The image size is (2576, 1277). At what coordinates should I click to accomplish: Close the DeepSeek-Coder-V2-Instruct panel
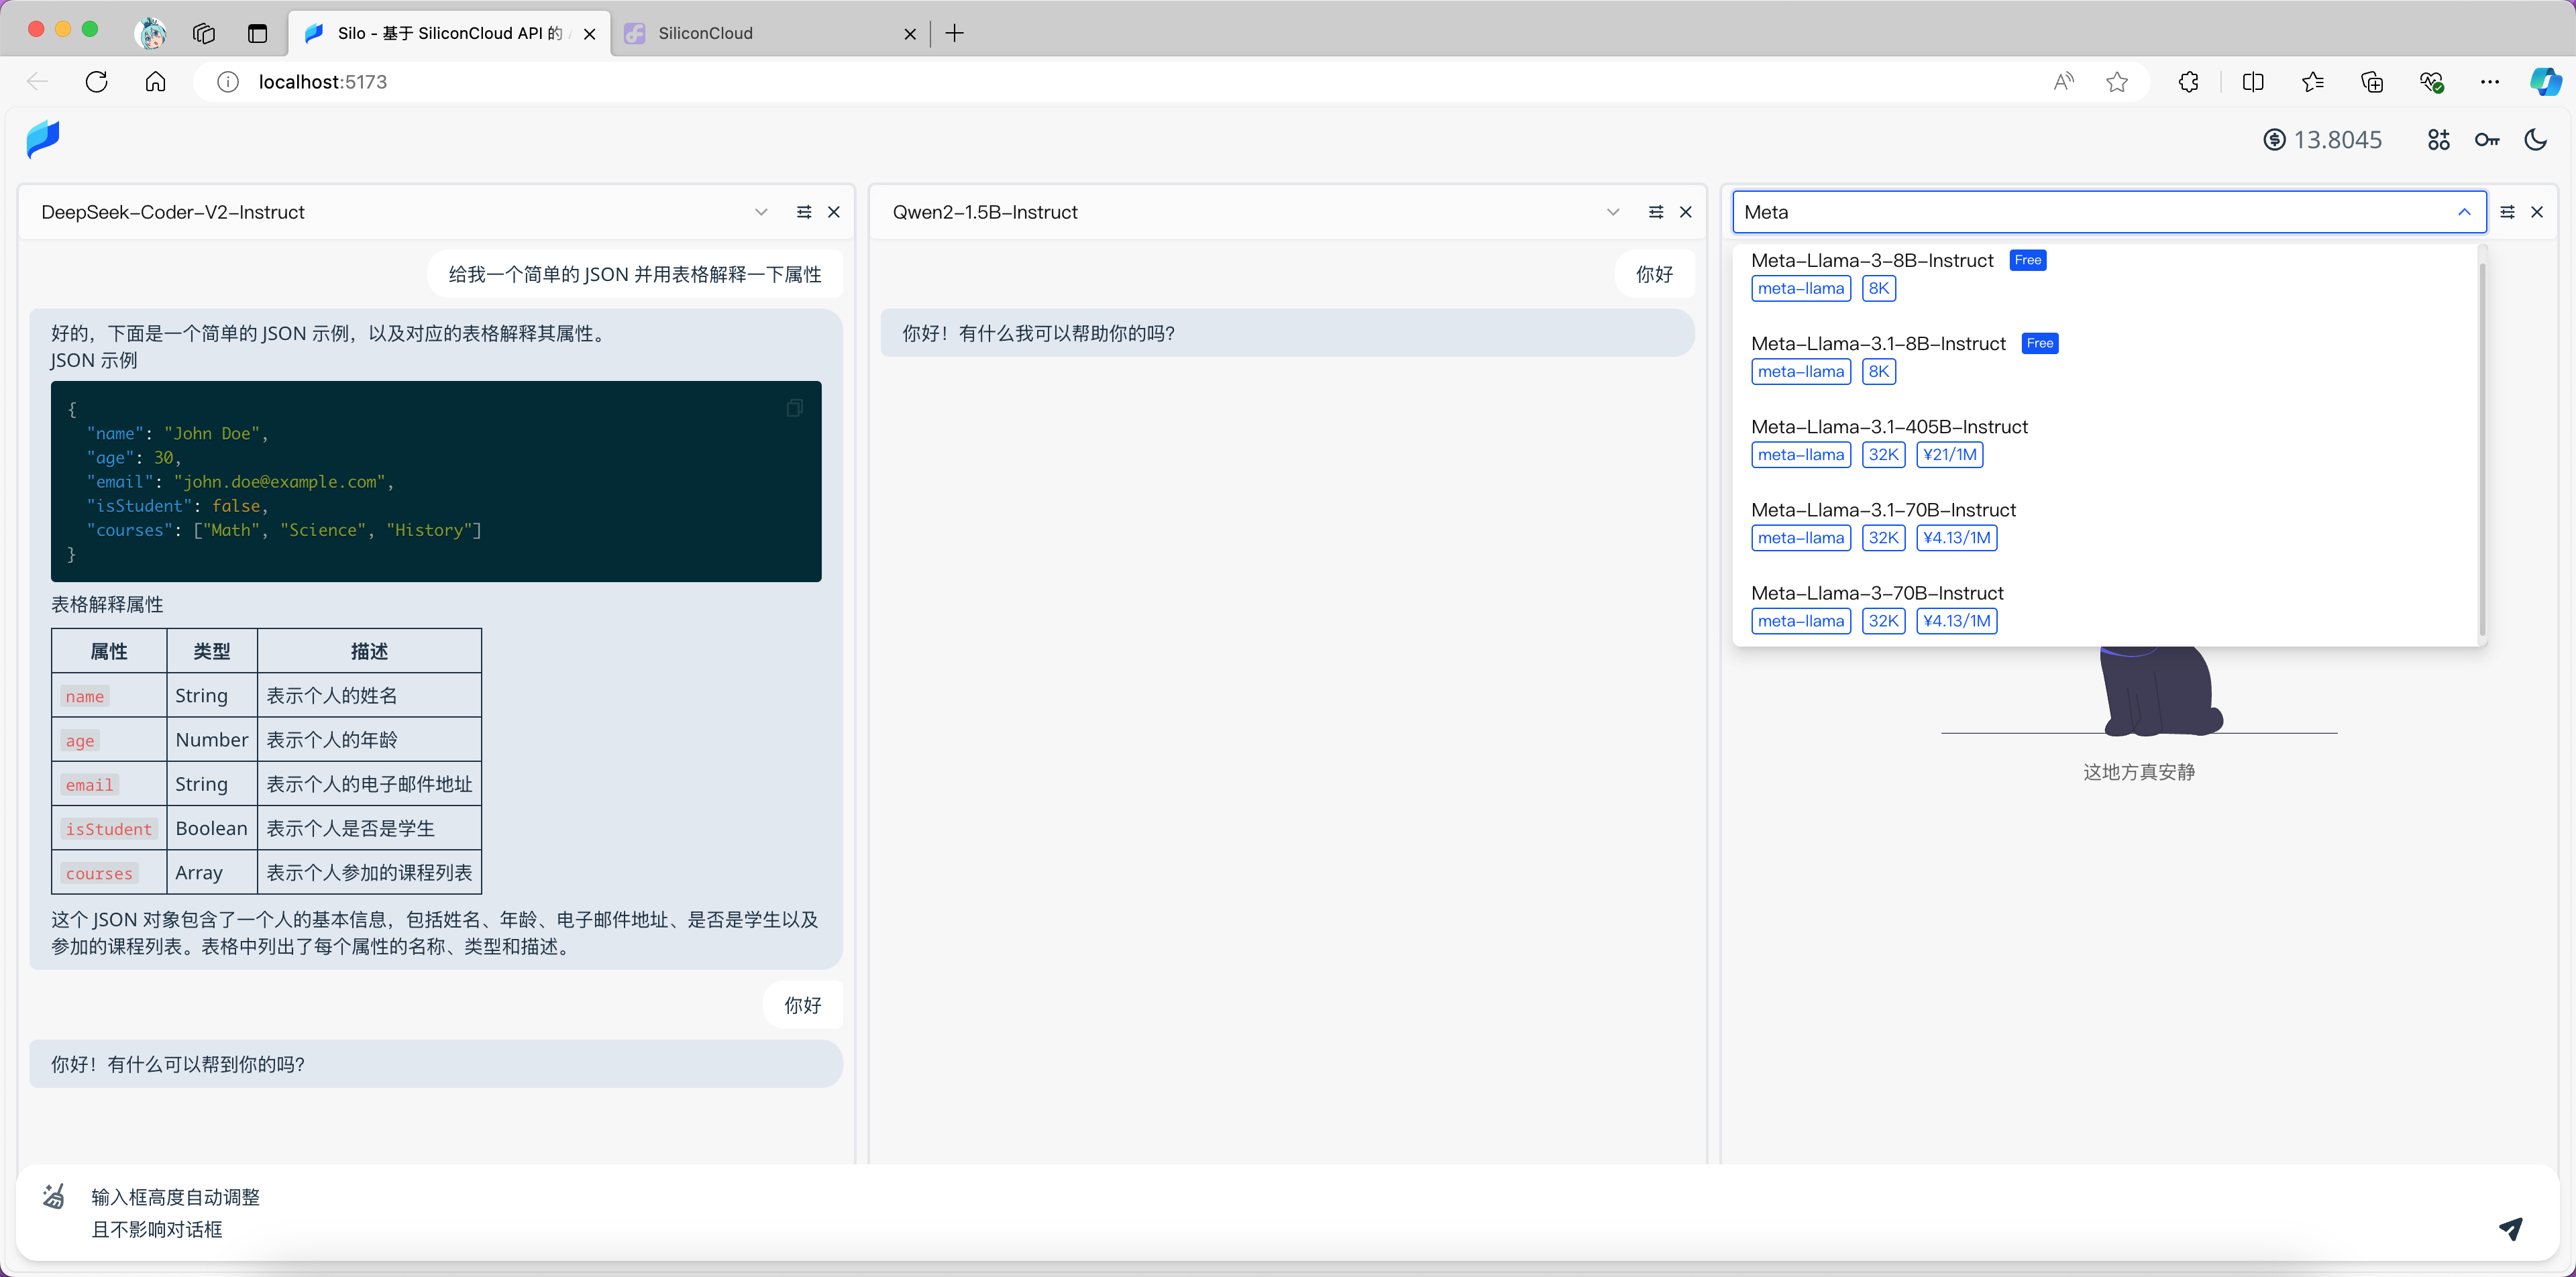tap(834, 212)
